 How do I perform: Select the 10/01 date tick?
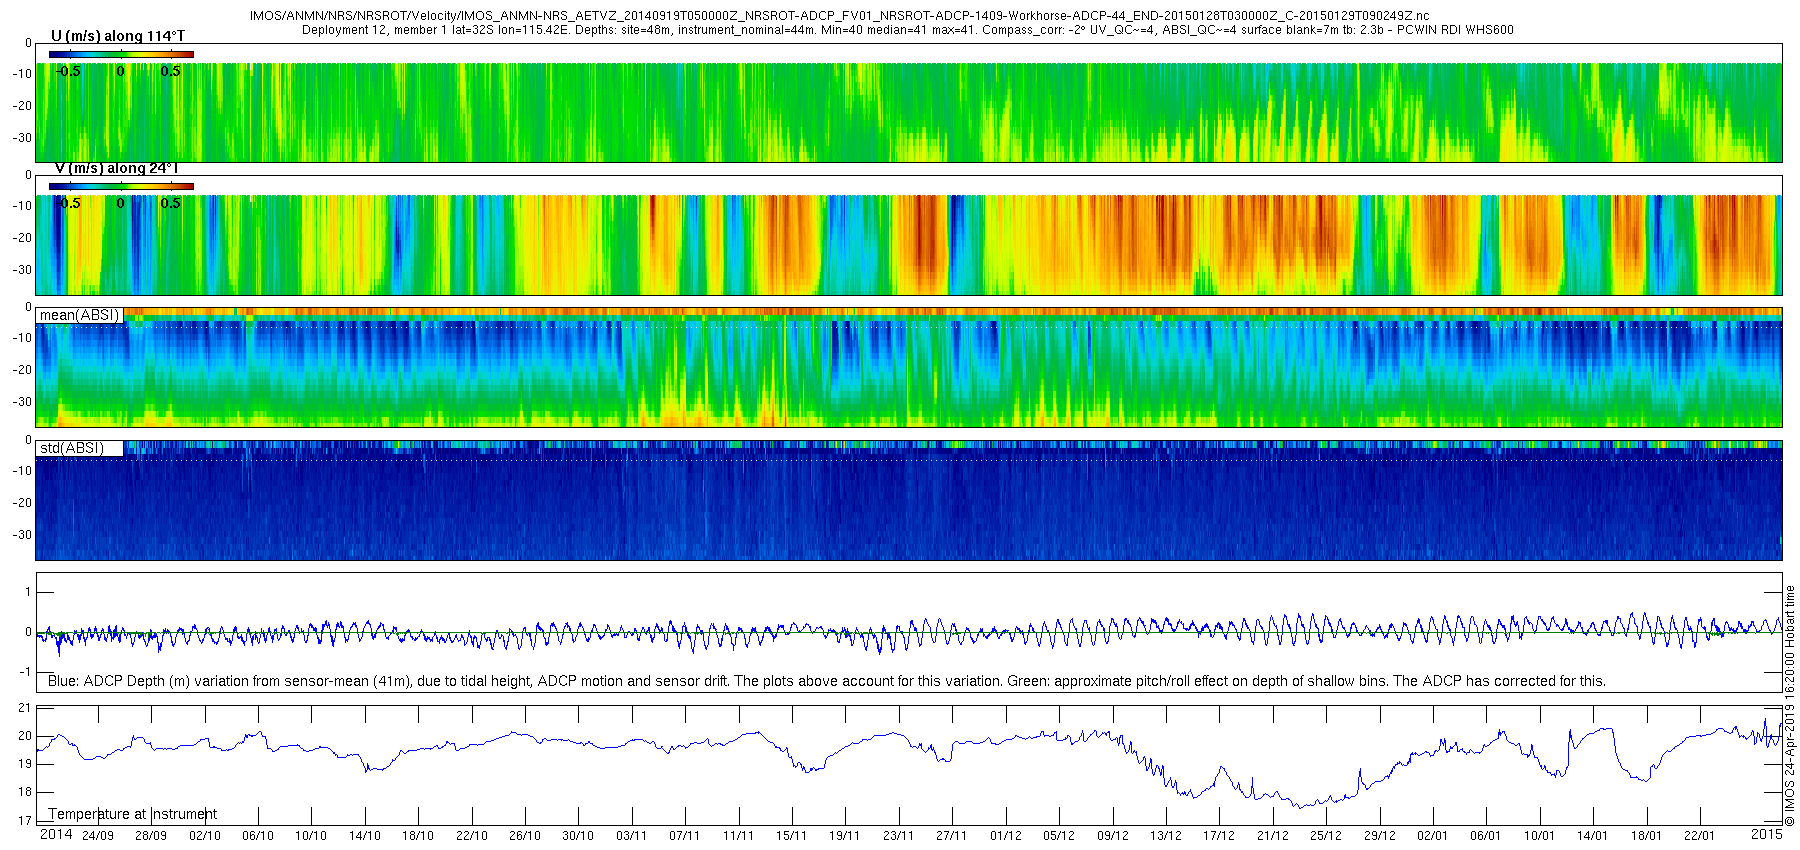tap(1539, 836)
